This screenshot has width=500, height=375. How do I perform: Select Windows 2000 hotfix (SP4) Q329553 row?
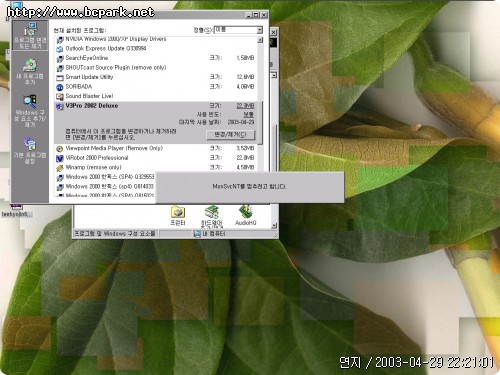pyautogui.click(x=106, y=177)
